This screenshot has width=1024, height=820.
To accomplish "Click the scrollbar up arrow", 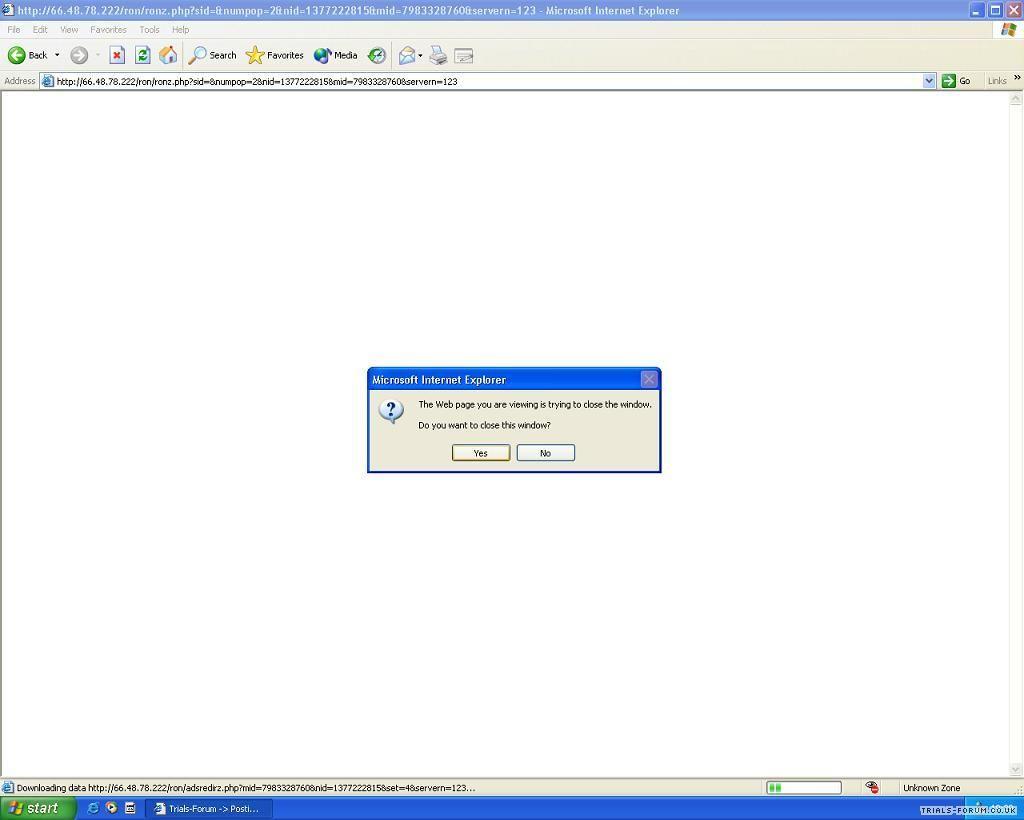I will pyautogui.click(x=1016, y=99).
